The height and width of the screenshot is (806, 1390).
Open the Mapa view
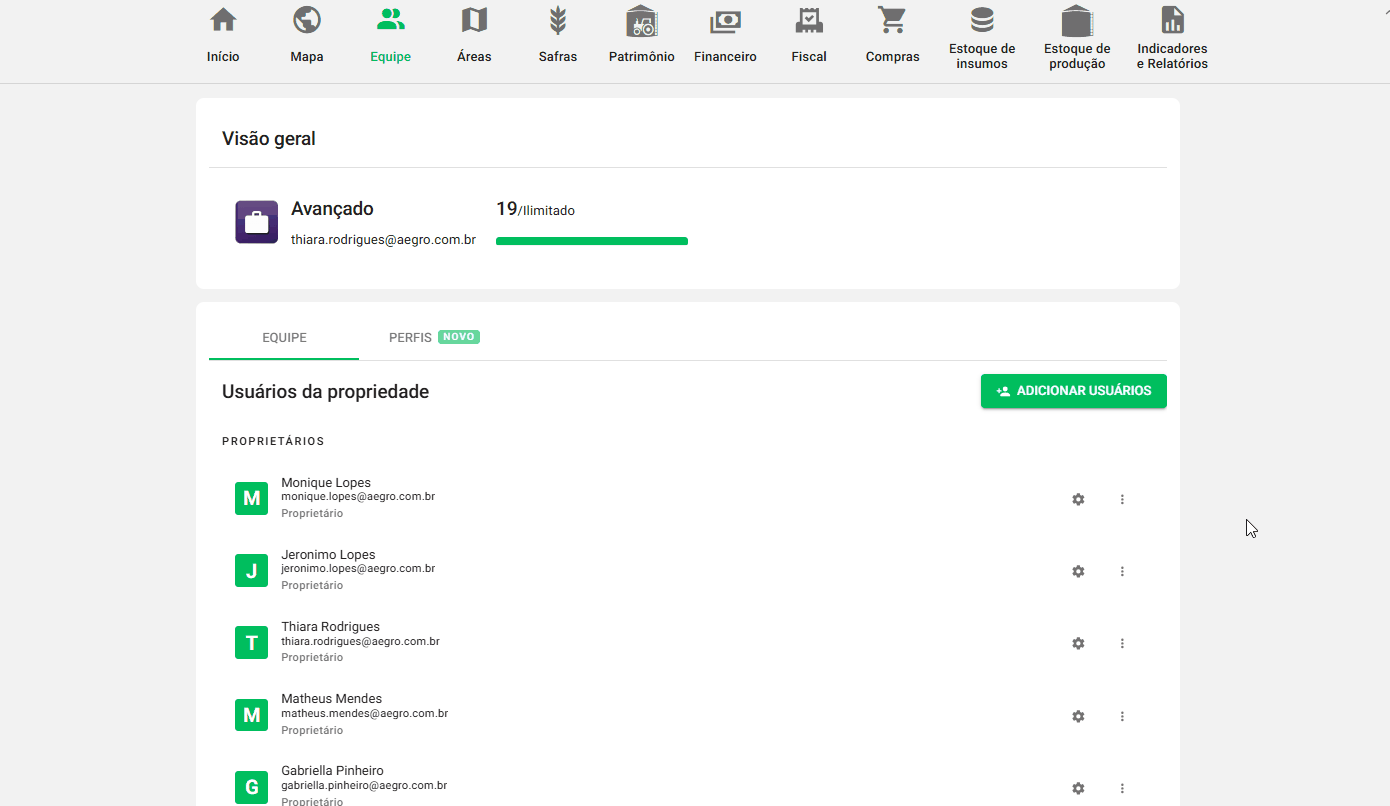(x=306, y=33)
